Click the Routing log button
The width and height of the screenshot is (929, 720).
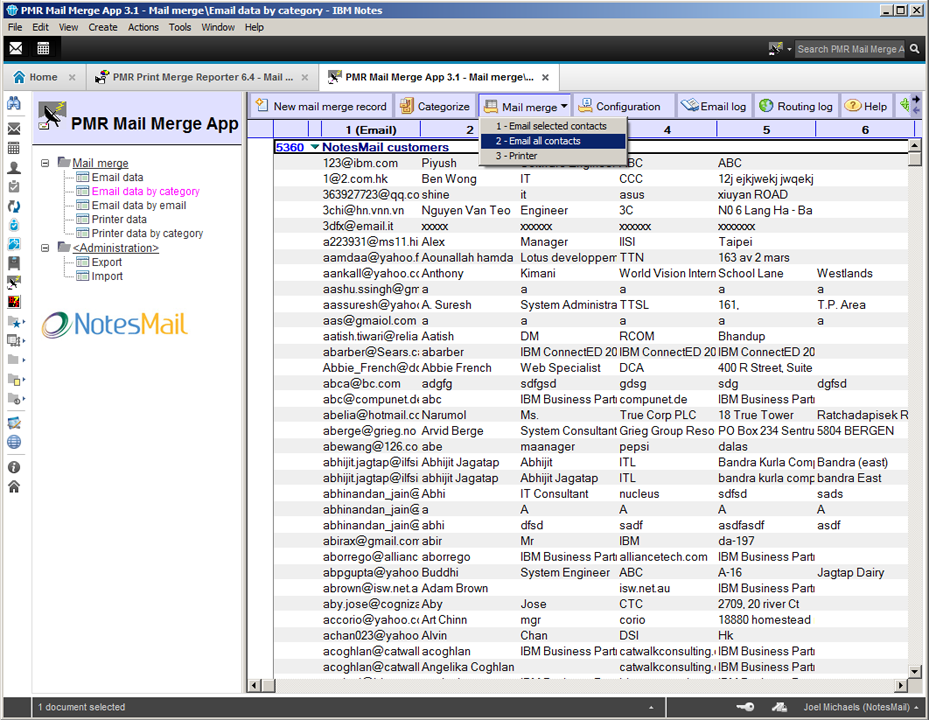point(796,106)
